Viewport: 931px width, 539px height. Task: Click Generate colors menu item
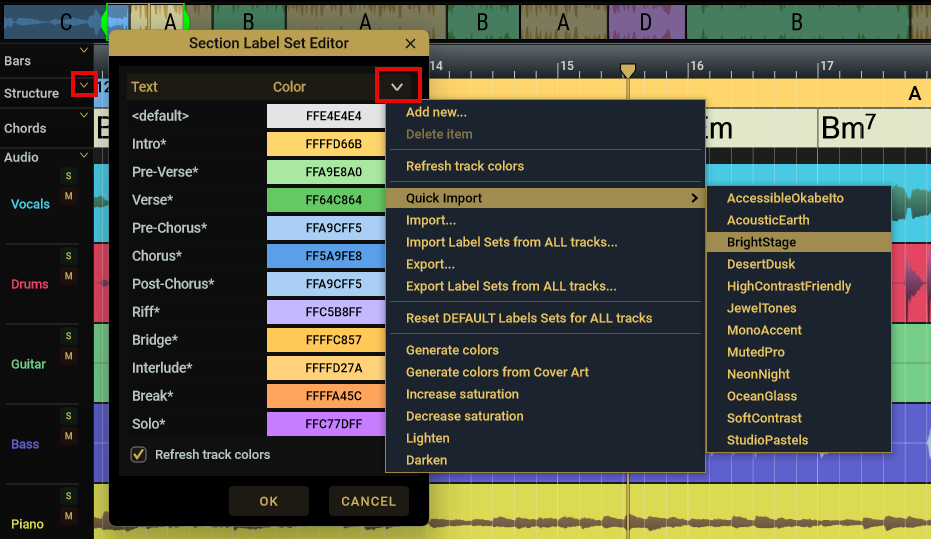click(x=452, y=350)
